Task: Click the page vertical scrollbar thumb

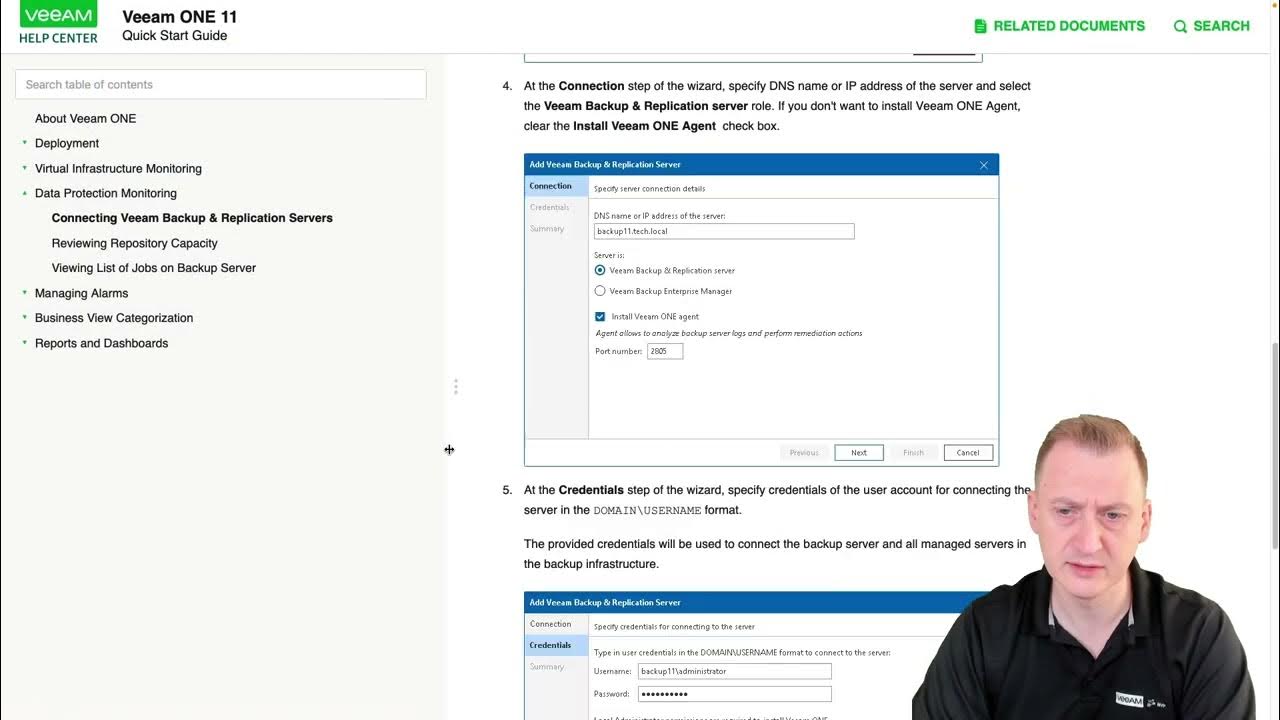Action: 1274,445
